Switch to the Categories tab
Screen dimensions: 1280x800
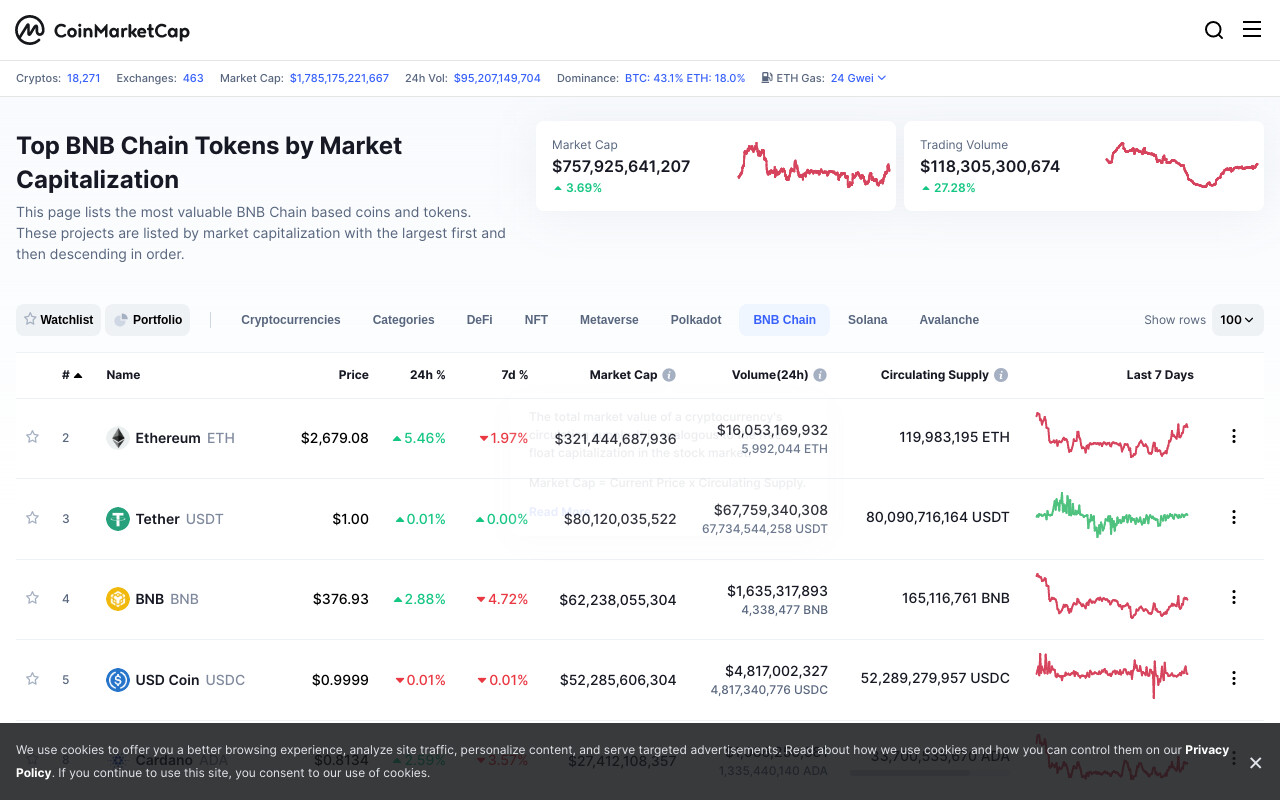pyautogui.click(x=403, y=320)
